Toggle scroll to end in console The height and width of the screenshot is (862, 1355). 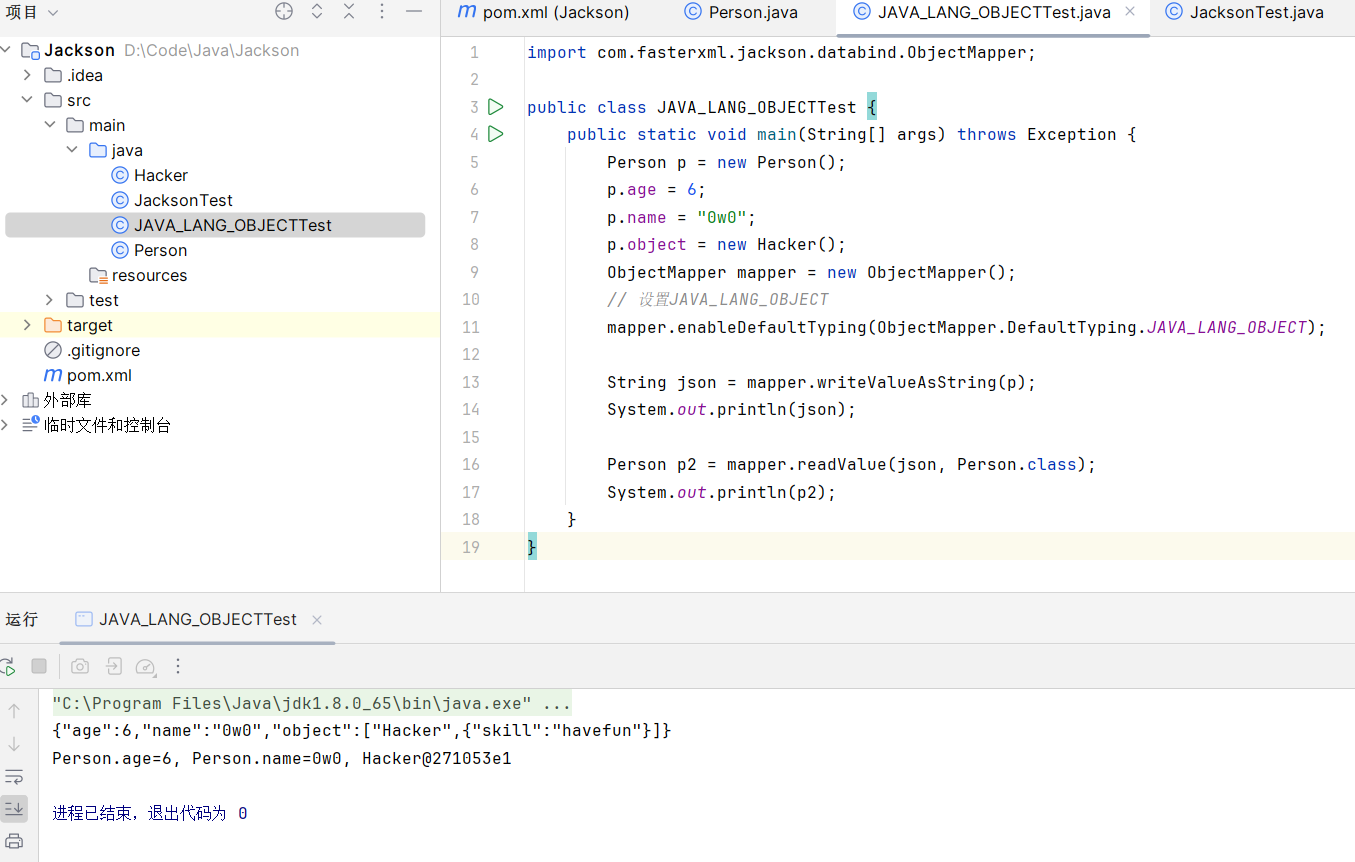(x=14, y=808)
